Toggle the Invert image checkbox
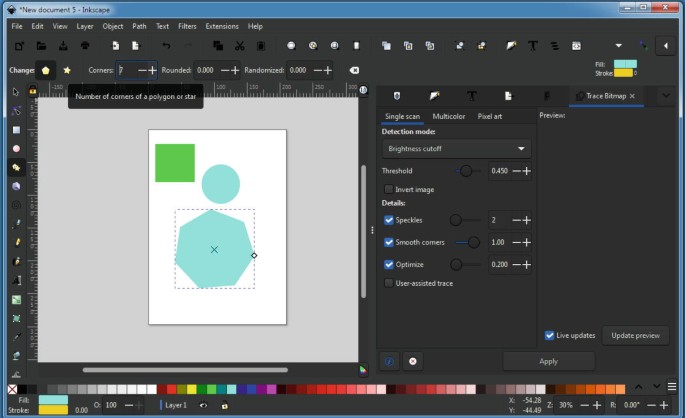The image size is (685, 418). pos(388,189)
